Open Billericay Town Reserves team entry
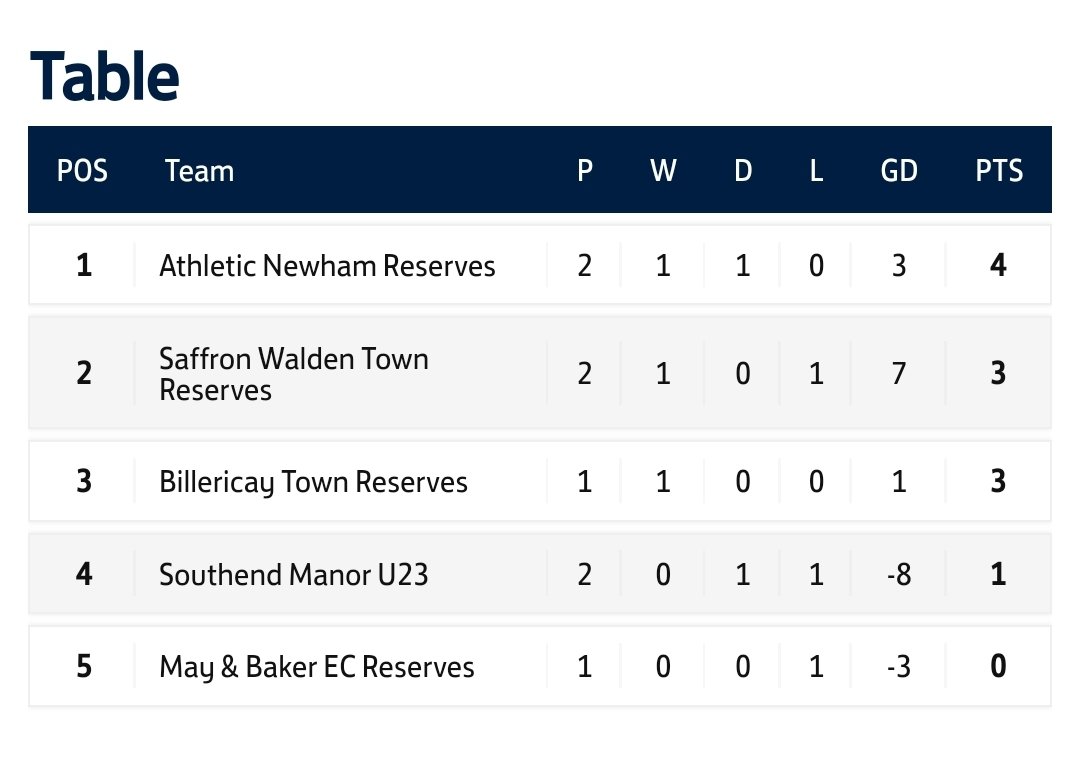Screen dimensions: 1080x761 click(x=313, y=482)
